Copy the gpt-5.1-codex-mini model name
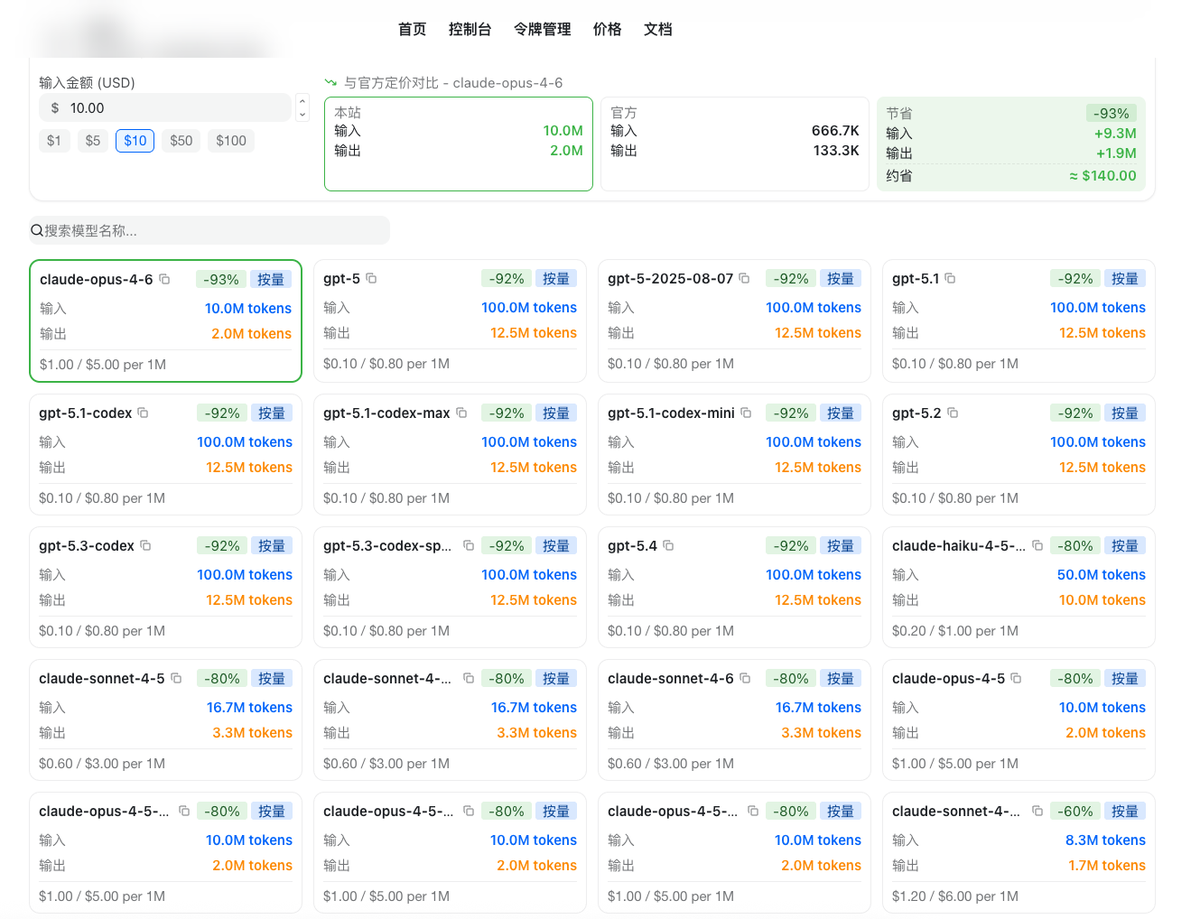1200x919 pixels. pos(745,413)
